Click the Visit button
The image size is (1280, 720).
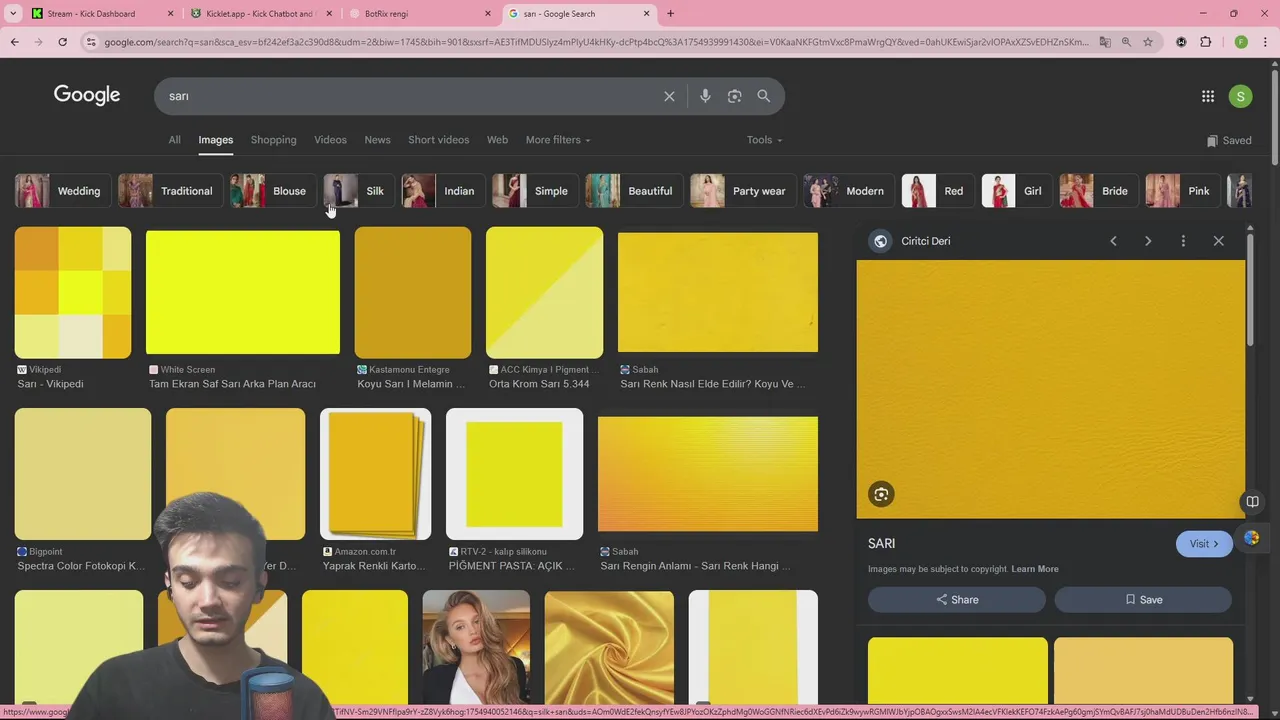[x=1204, y=544]
